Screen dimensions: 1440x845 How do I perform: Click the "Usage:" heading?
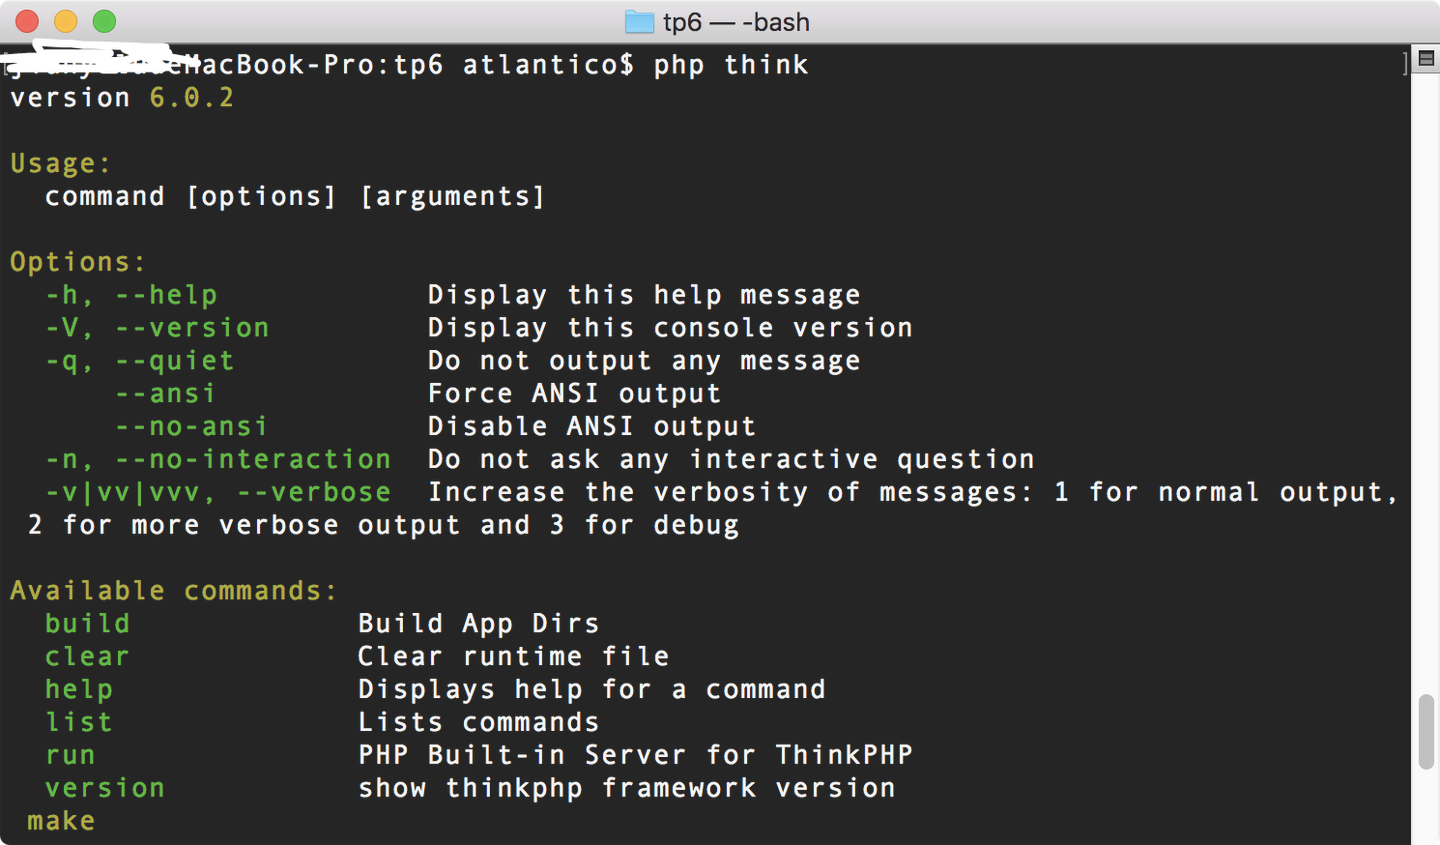click(61, 164)
